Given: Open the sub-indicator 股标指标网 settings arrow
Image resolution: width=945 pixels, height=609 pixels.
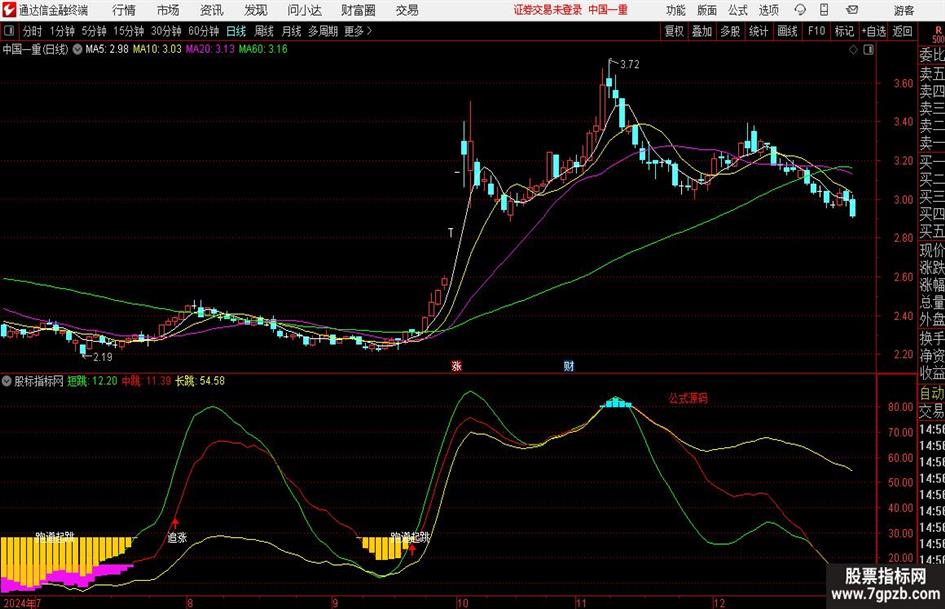Looking at the screenshot, I should point(7,381).
